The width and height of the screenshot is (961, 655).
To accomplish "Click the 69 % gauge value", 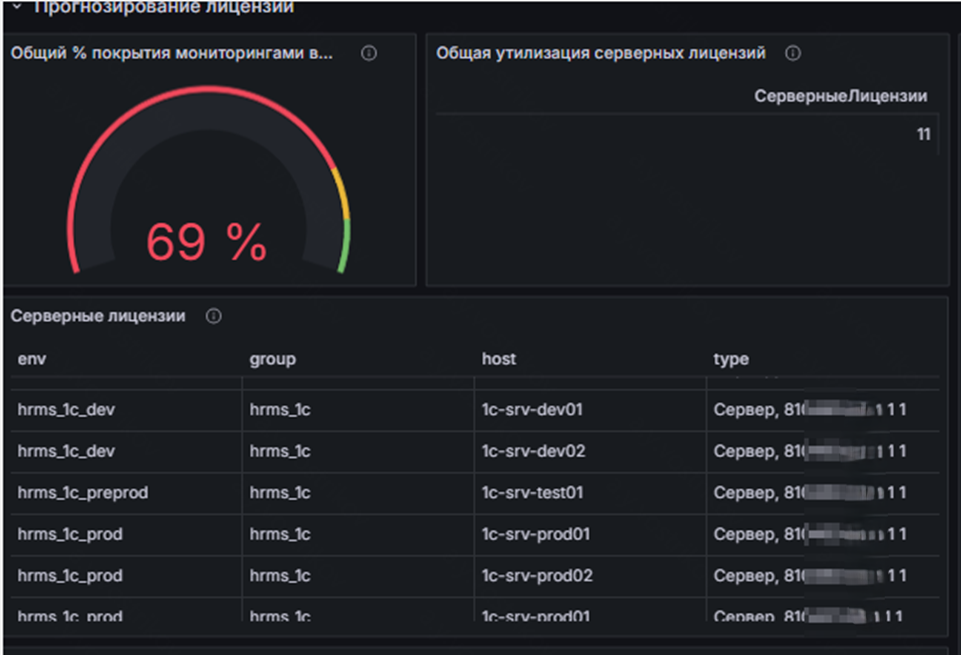I will 207,241.
